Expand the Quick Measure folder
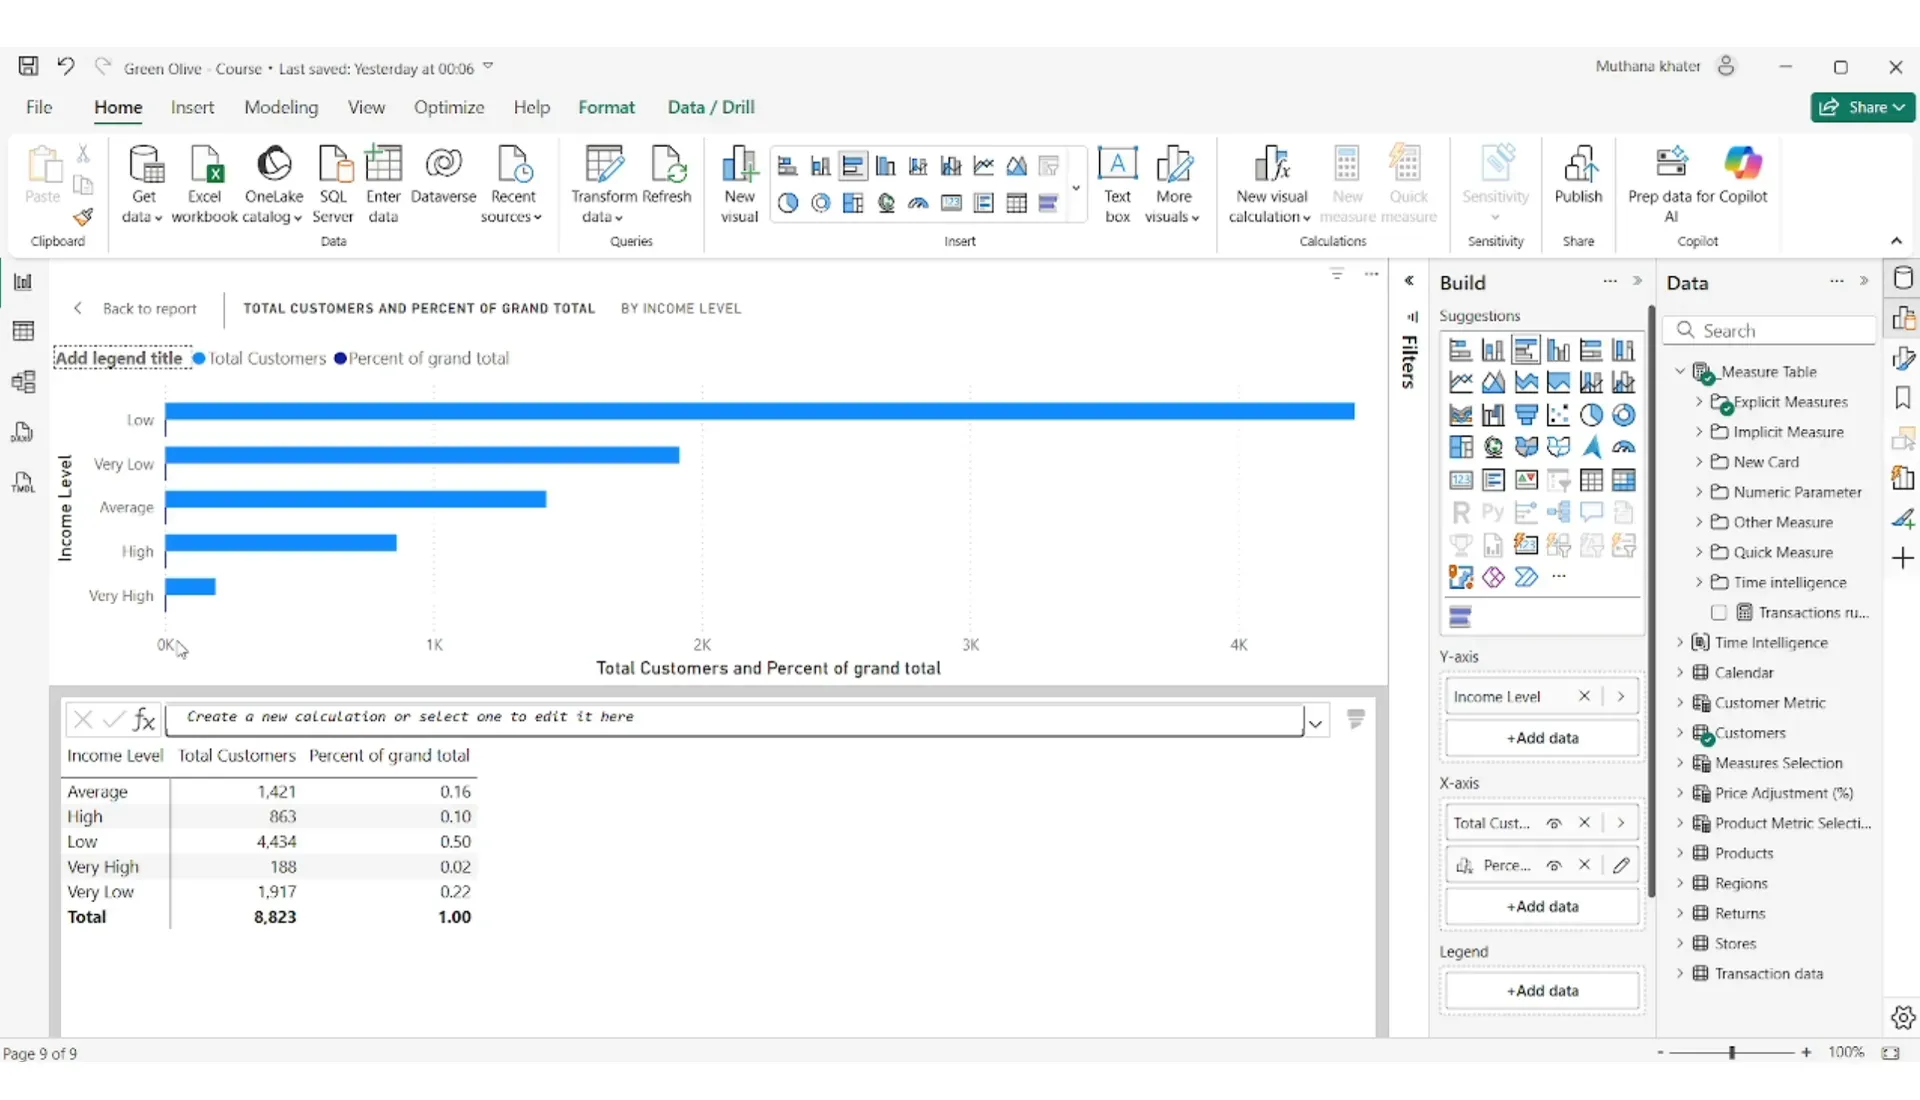Screen dimensions: 1920x1100 [1698, 552]
